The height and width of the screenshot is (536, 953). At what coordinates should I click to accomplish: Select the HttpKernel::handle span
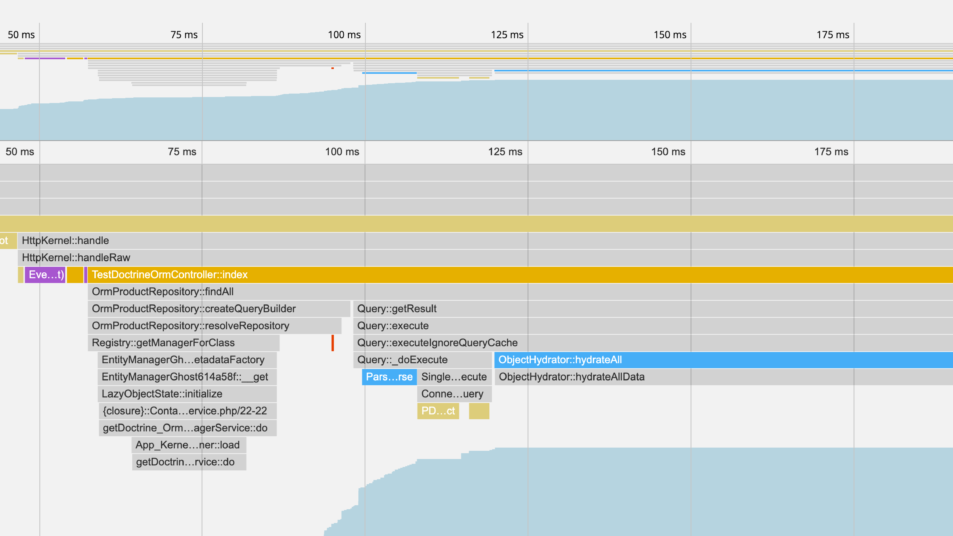point(66,241)
